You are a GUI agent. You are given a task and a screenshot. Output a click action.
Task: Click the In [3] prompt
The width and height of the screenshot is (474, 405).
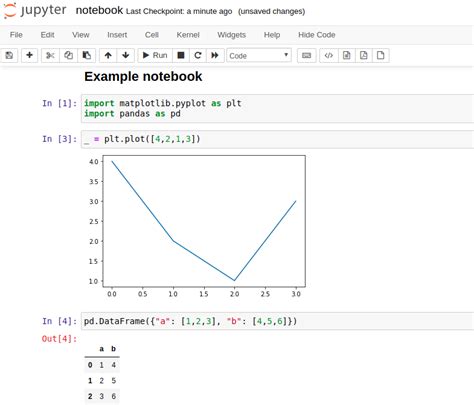click(59, 139)
